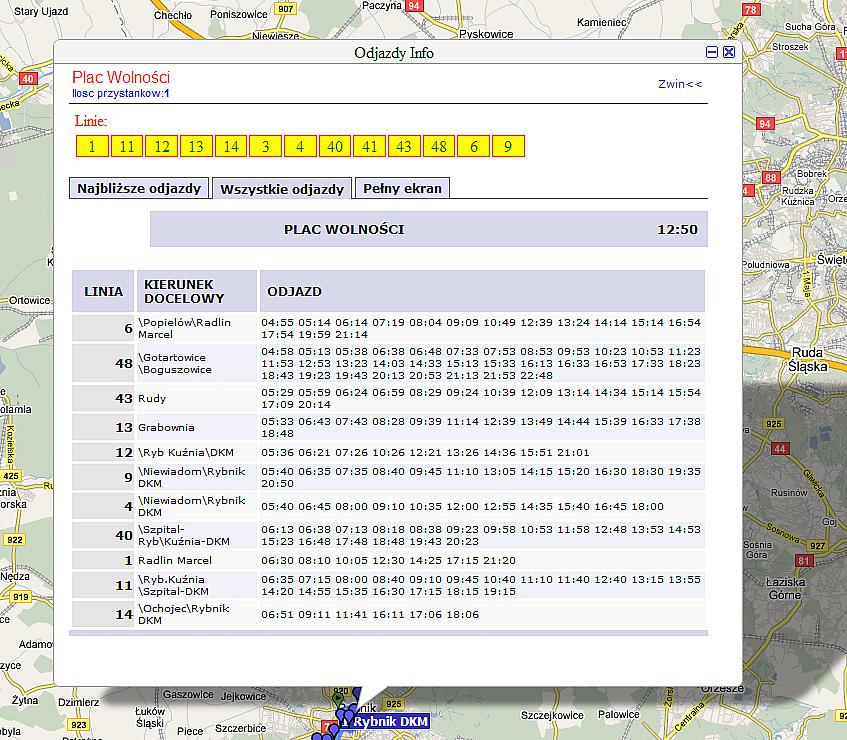Select line 6 yellow box
Screen dimensions: 847x740
[473, 146]
